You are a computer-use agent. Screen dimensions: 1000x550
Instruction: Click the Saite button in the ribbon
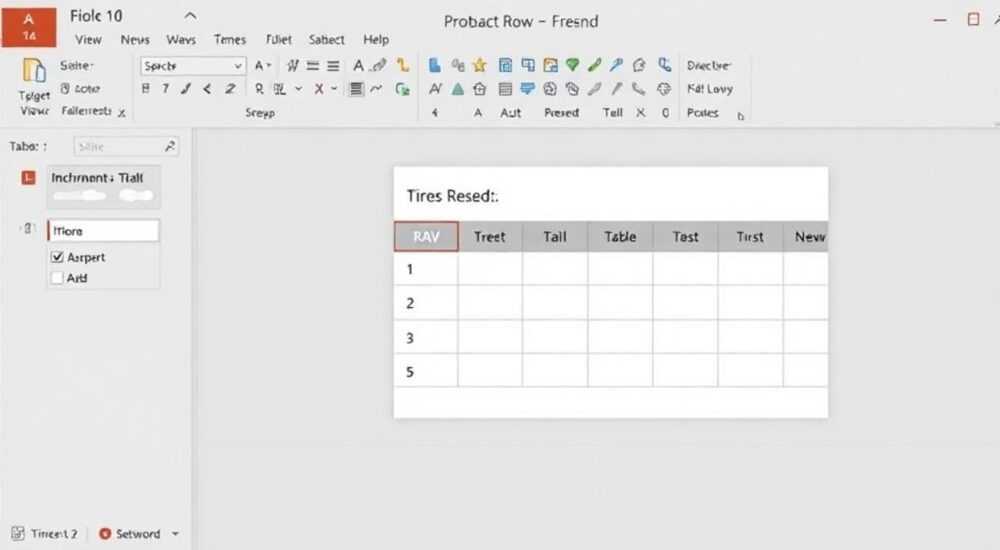[77, 65]
